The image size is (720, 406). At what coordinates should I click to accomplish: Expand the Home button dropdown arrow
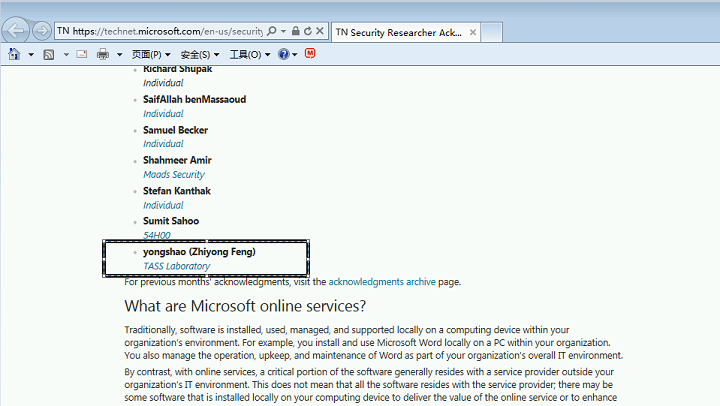(x=31, y=55)
